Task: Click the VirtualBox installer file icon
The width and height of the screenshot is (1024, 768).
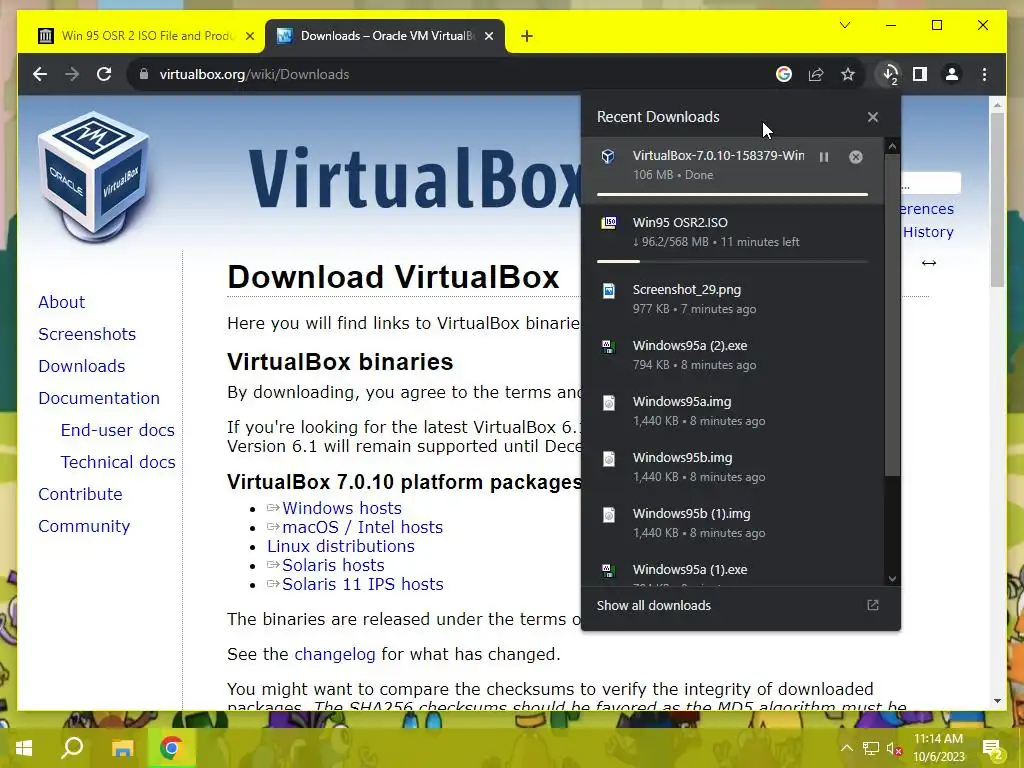Action: point(608,156)
